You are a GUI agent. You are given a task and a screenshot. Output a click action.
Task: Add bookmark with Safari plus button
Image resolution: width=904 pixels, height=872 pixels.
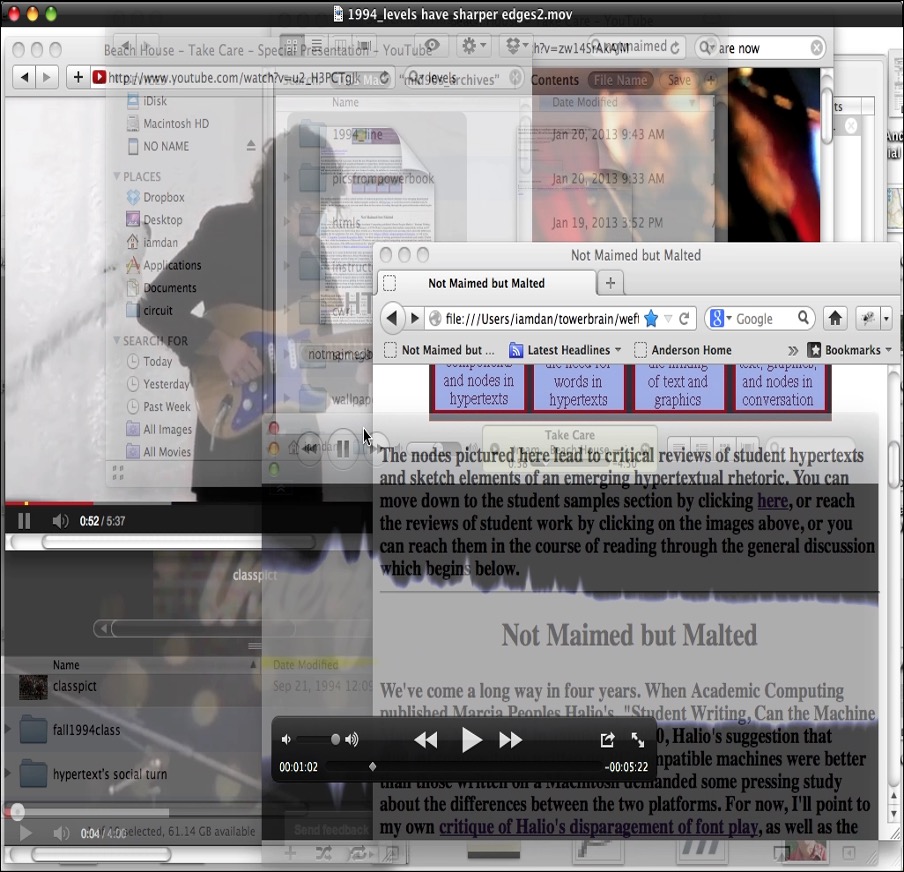[78, 77]
